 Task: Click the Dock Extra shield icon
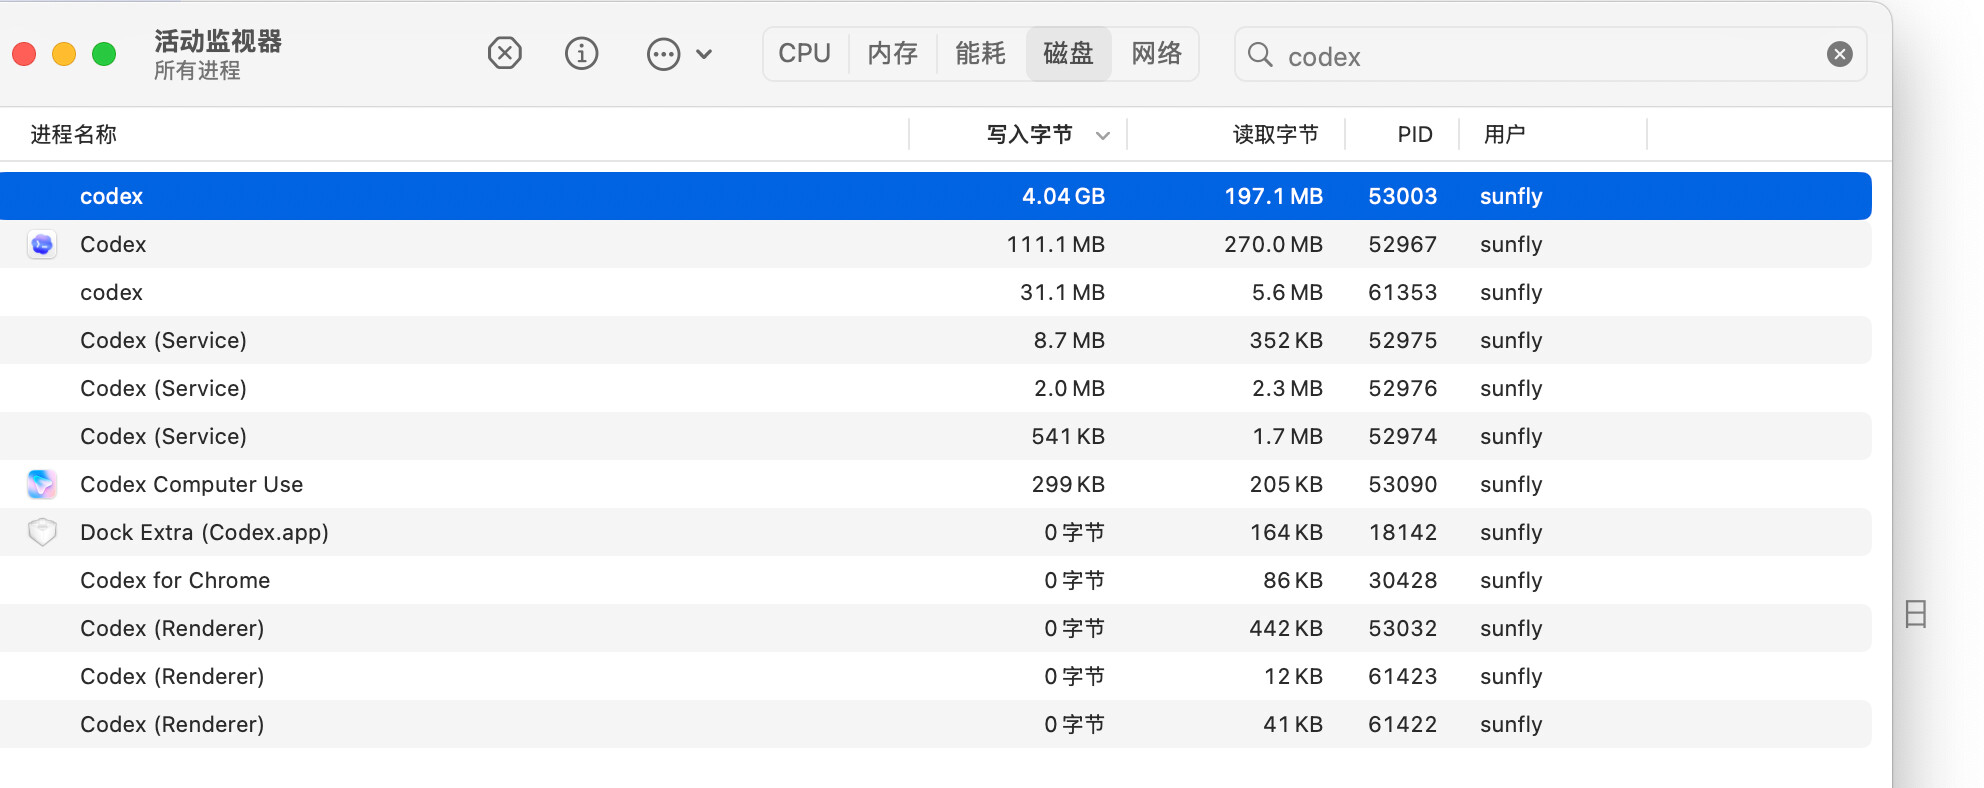point(42,532)
